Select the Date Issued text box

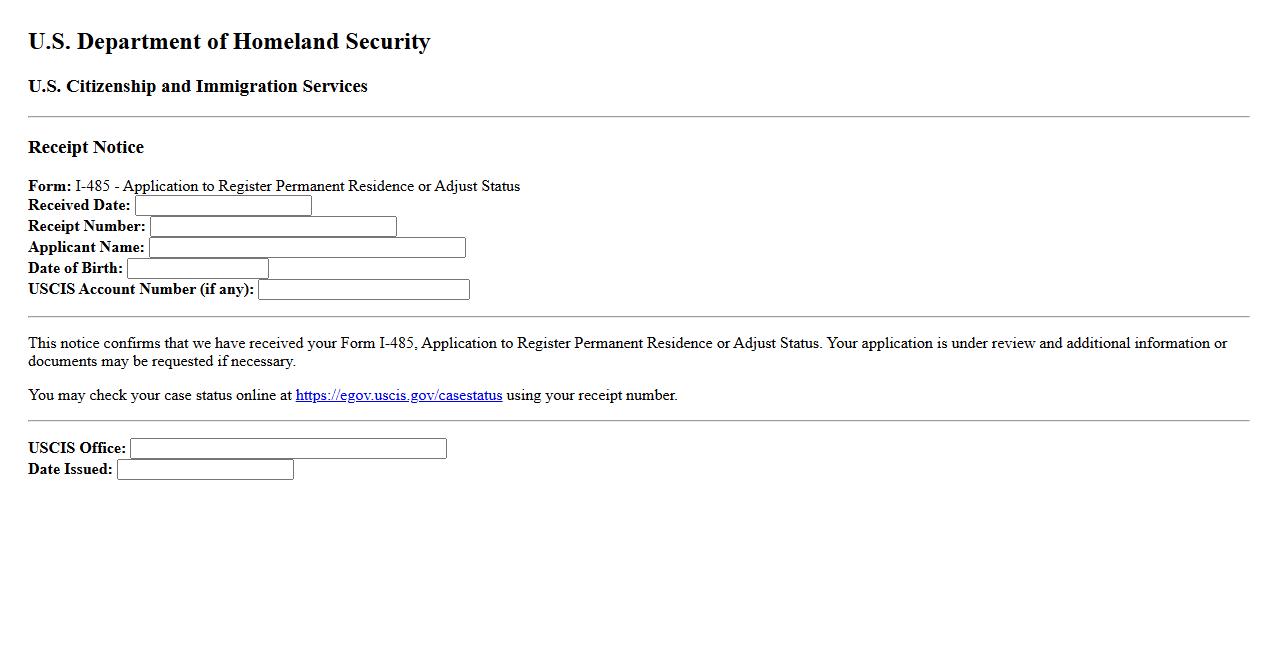point(205,470)
